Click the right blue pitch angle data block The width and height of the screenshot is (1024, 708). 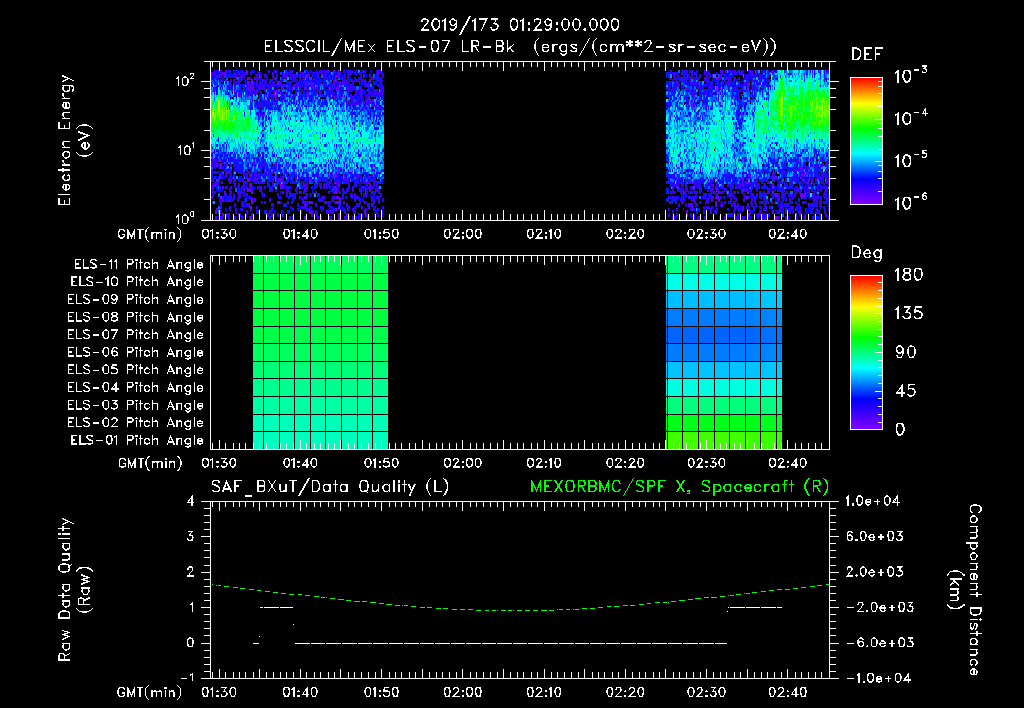(724, 352)
